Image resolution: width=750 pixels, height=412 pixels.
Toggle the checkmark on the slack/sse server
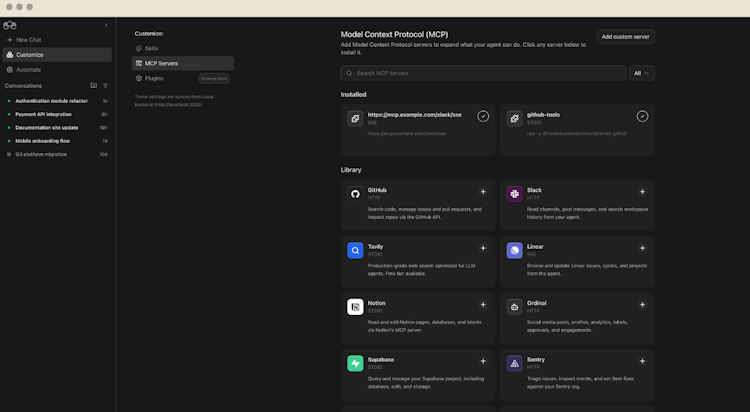point(483,116)
